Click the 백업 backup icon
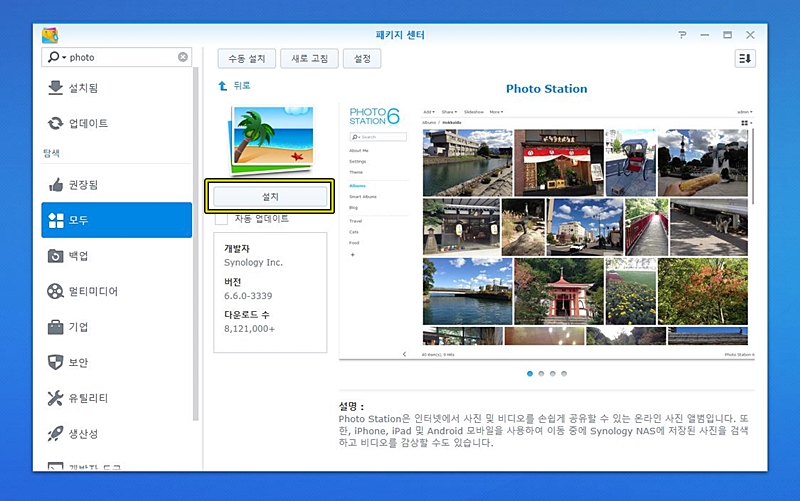Viewport: 800px width, 501px height. (x=55, y=256)
